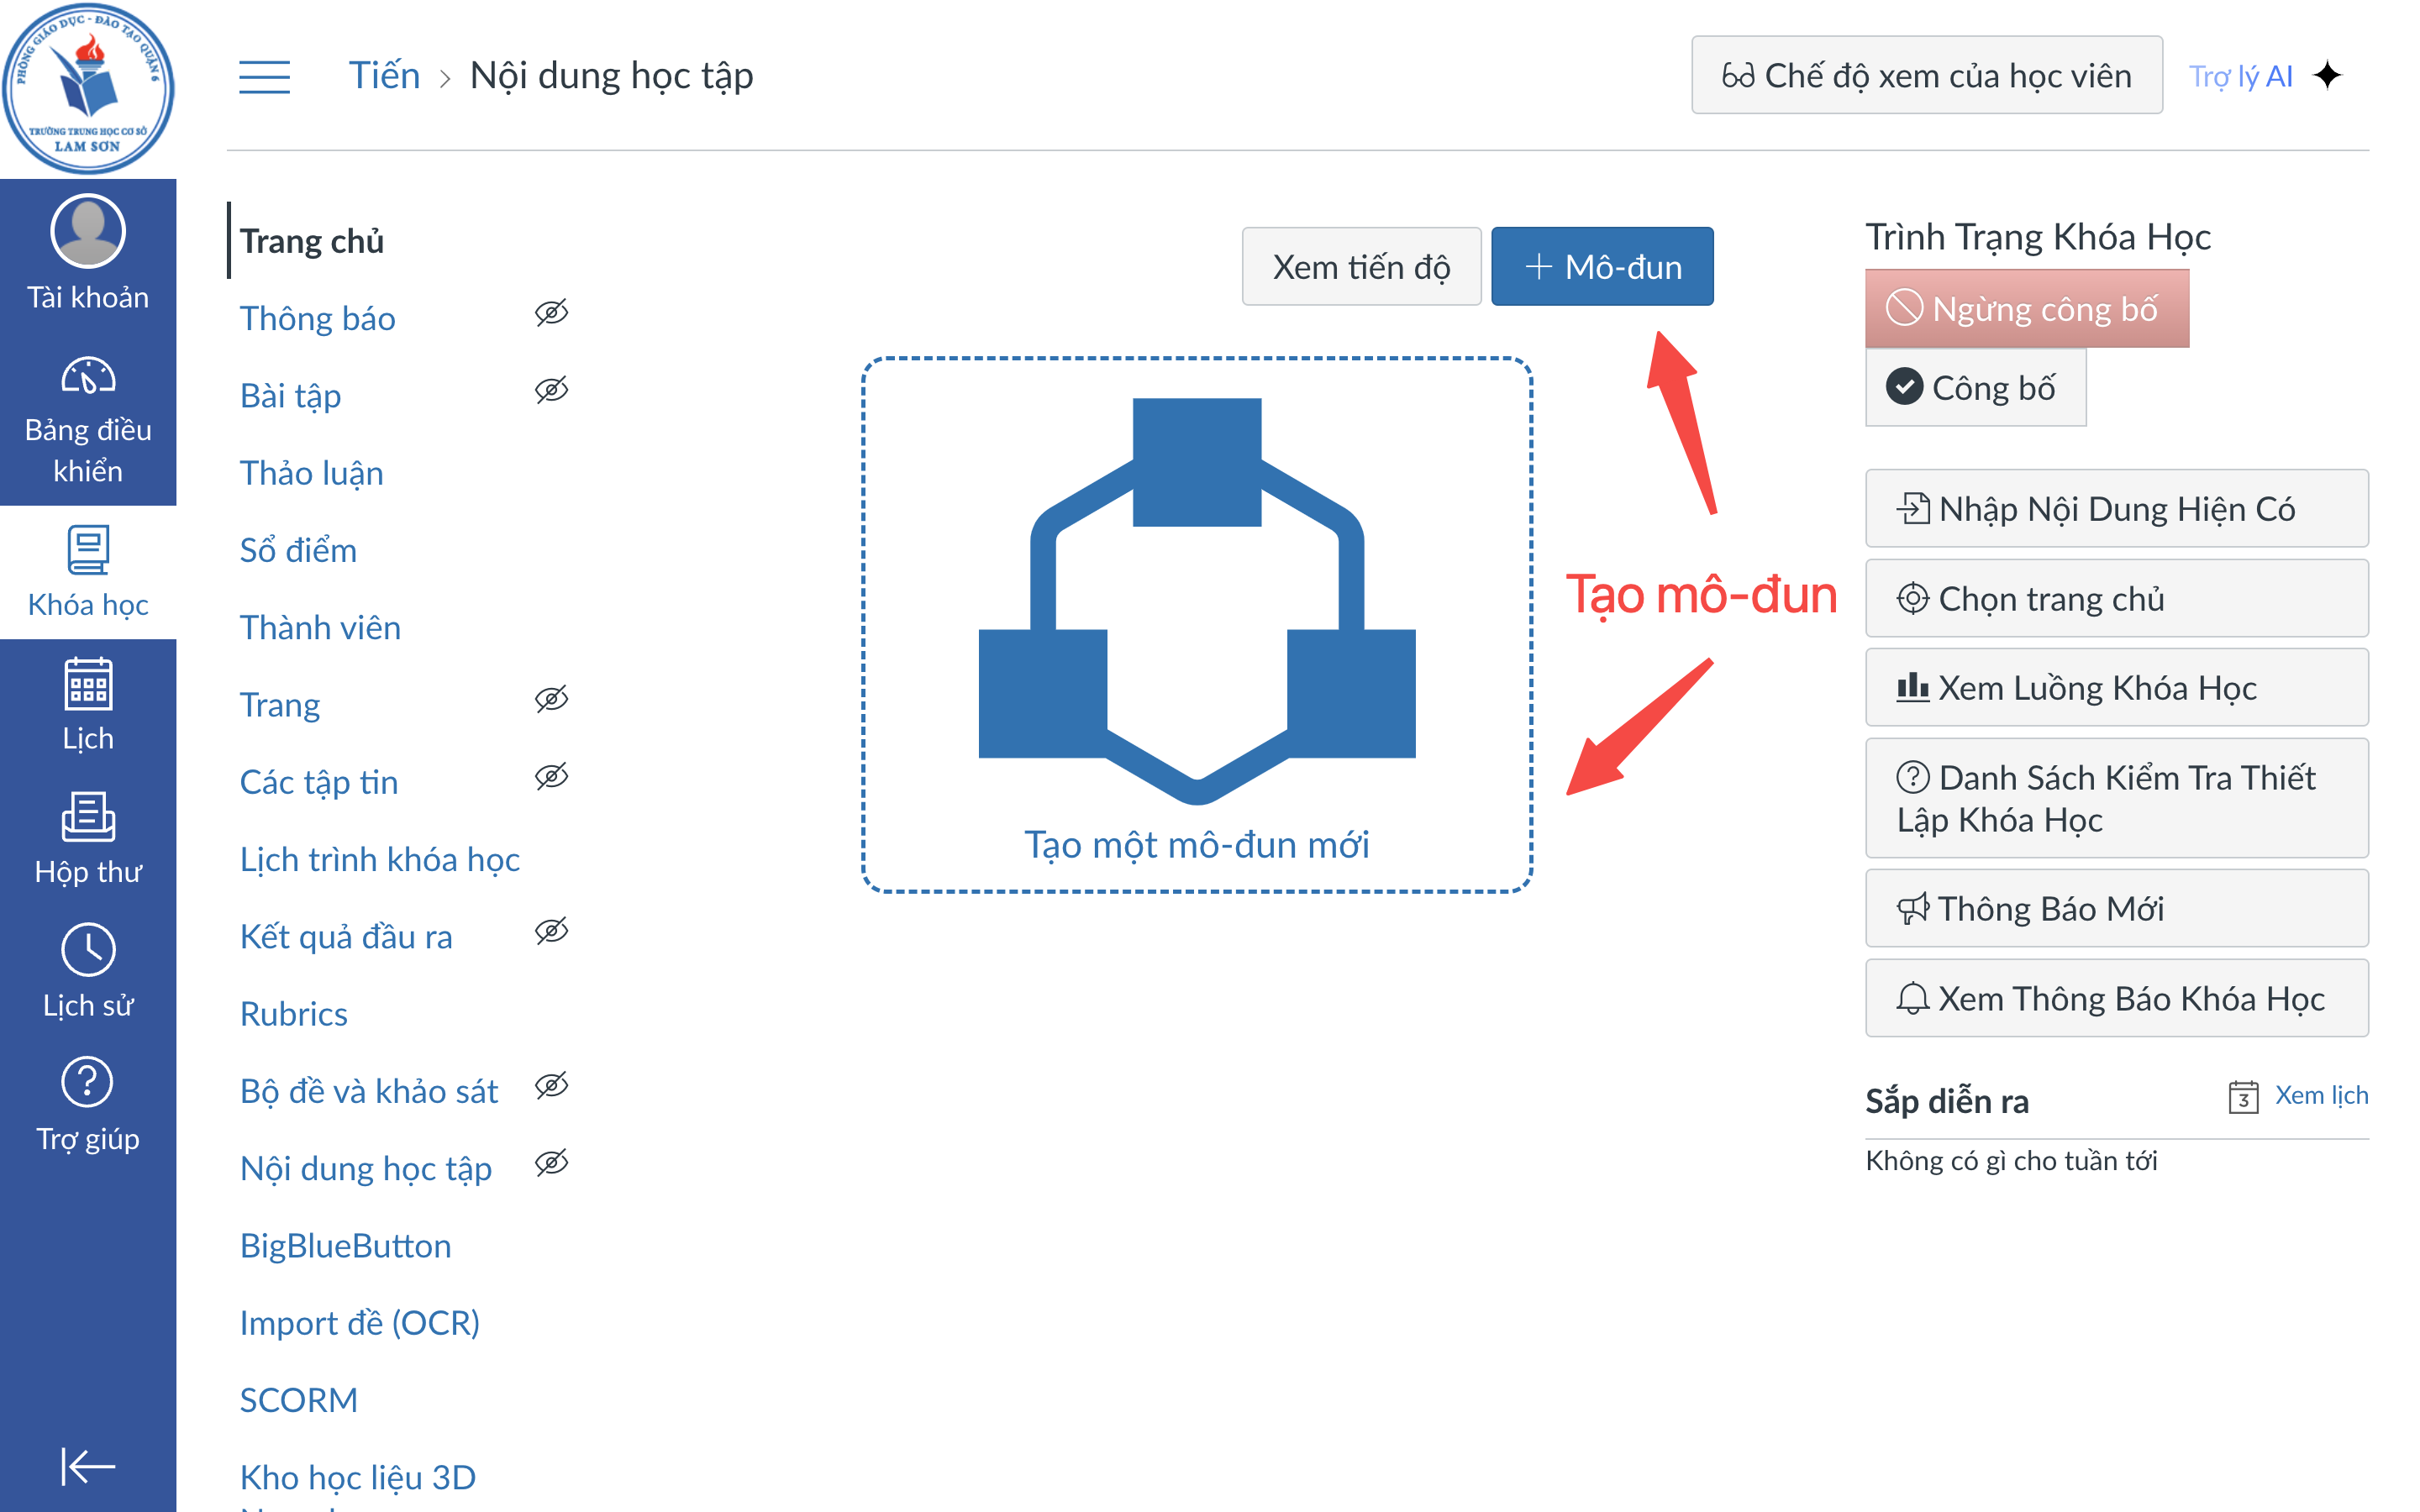Select Công bố publish state
Image resolution: width=2420 pixels, height=1512 pixels.
[1975, 387]
